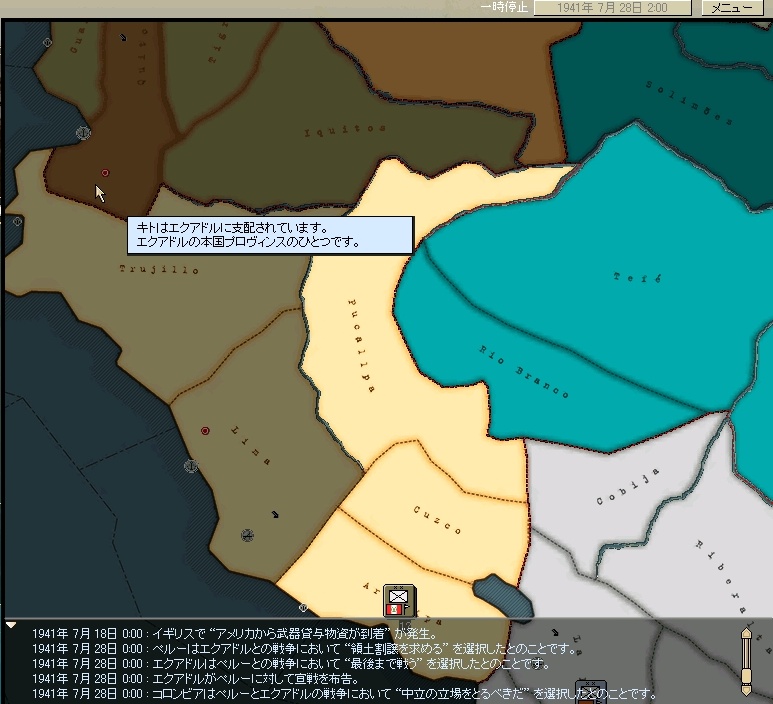773x704 pixels.
Task: Click the black arrow marker east of Lake Titicaca
Action: (x=555, y=633)
